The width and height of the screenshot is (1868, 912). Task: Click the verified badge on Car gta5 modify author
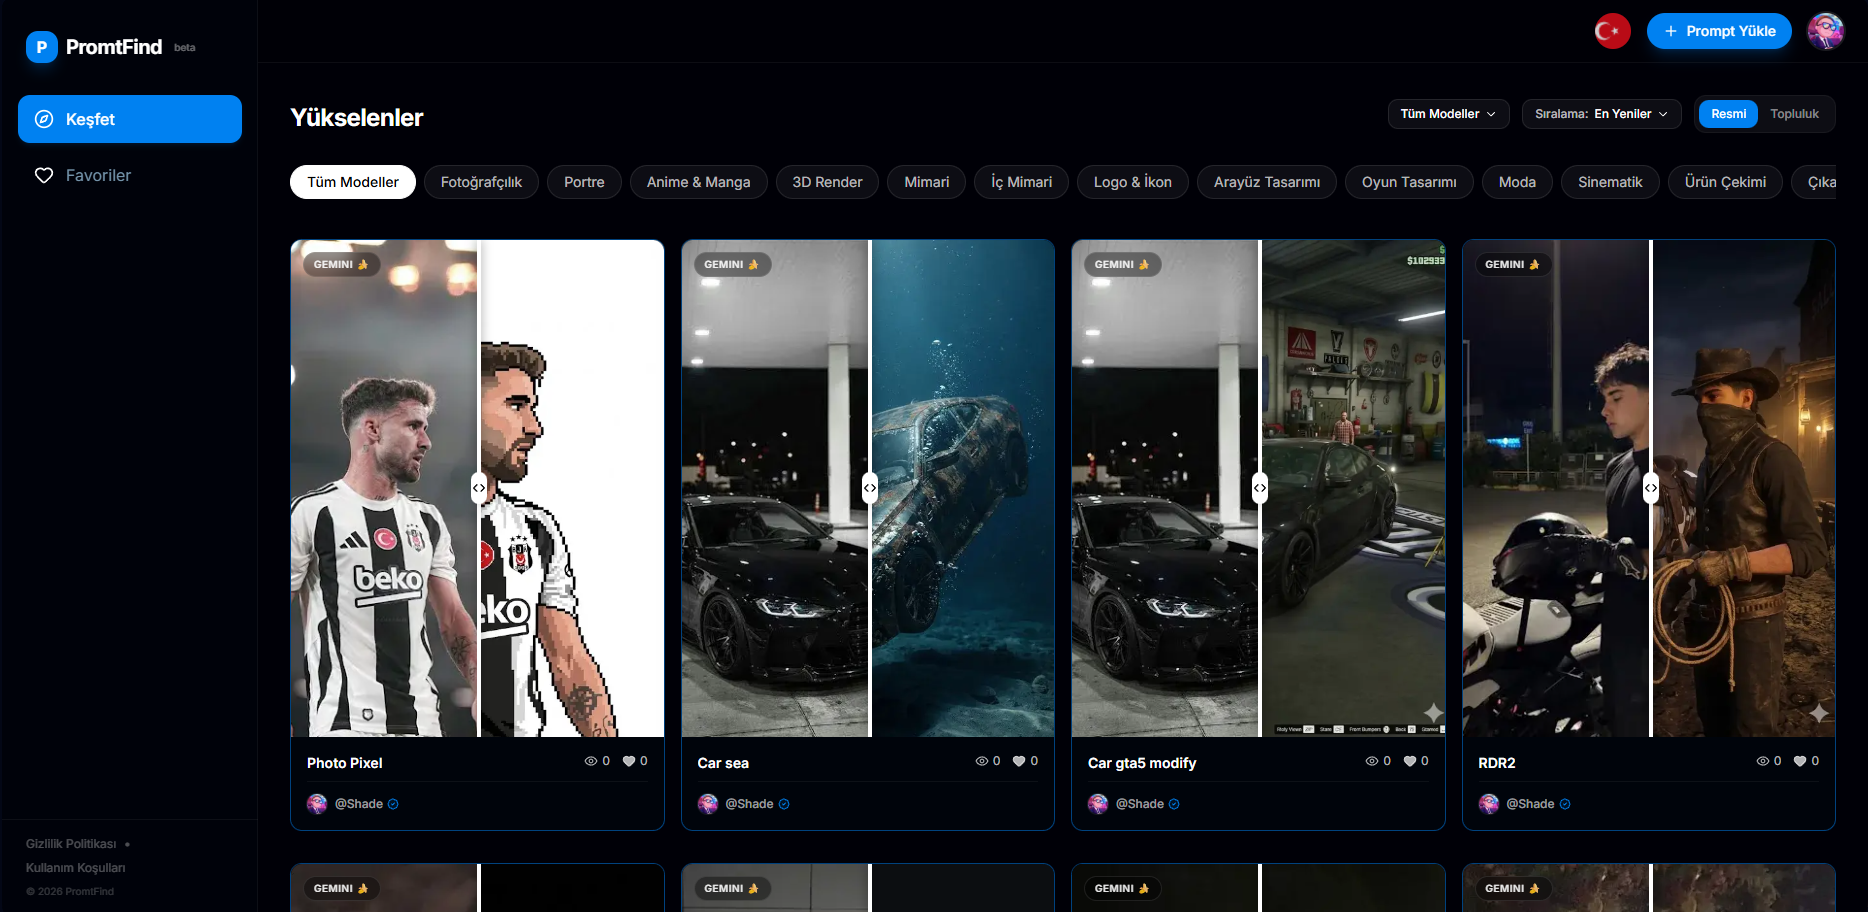pos(1174,804)
